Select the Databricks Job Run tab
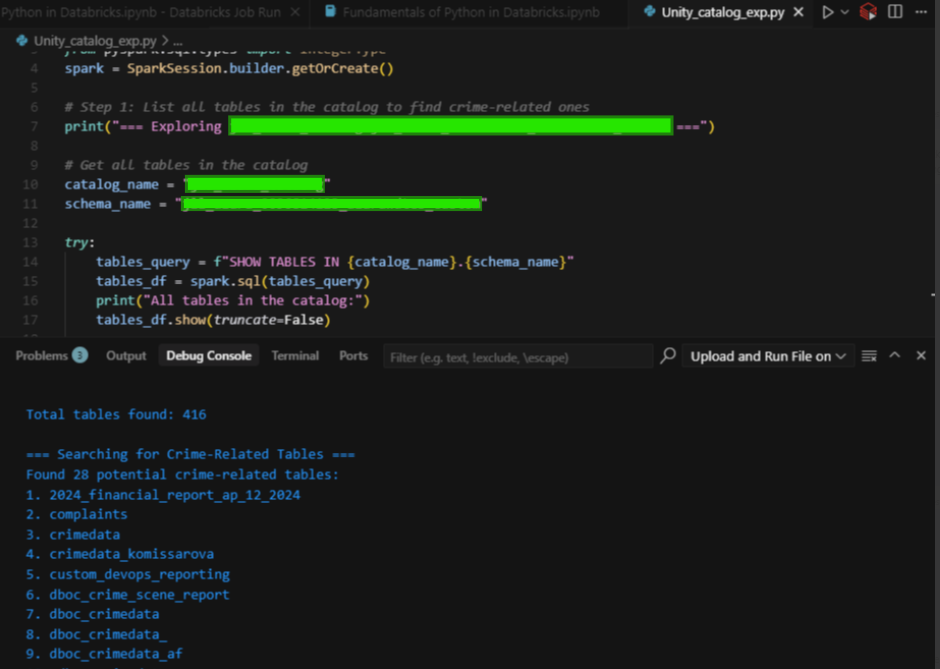940x669 pixels. (141, 12)
